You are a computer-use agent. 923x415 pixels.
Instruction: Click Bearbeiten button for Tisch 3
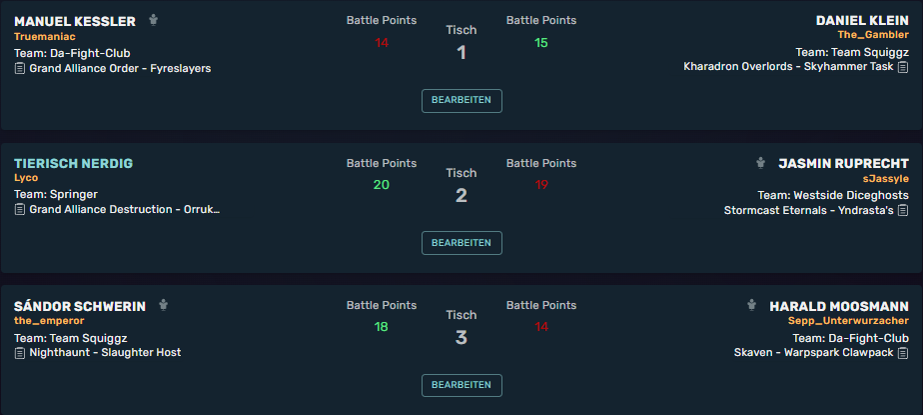click(462, 385)
